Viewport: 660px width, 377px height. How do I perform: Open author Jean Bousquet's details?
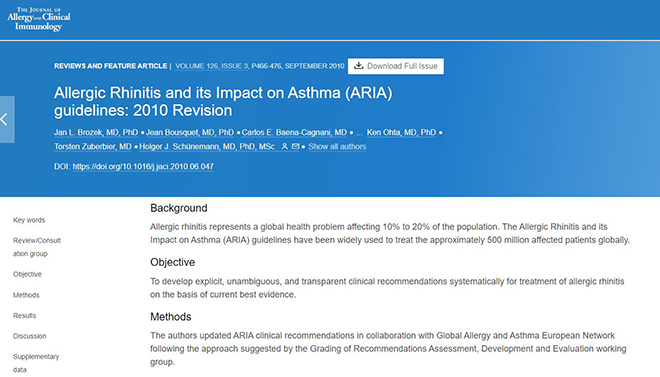190,133
